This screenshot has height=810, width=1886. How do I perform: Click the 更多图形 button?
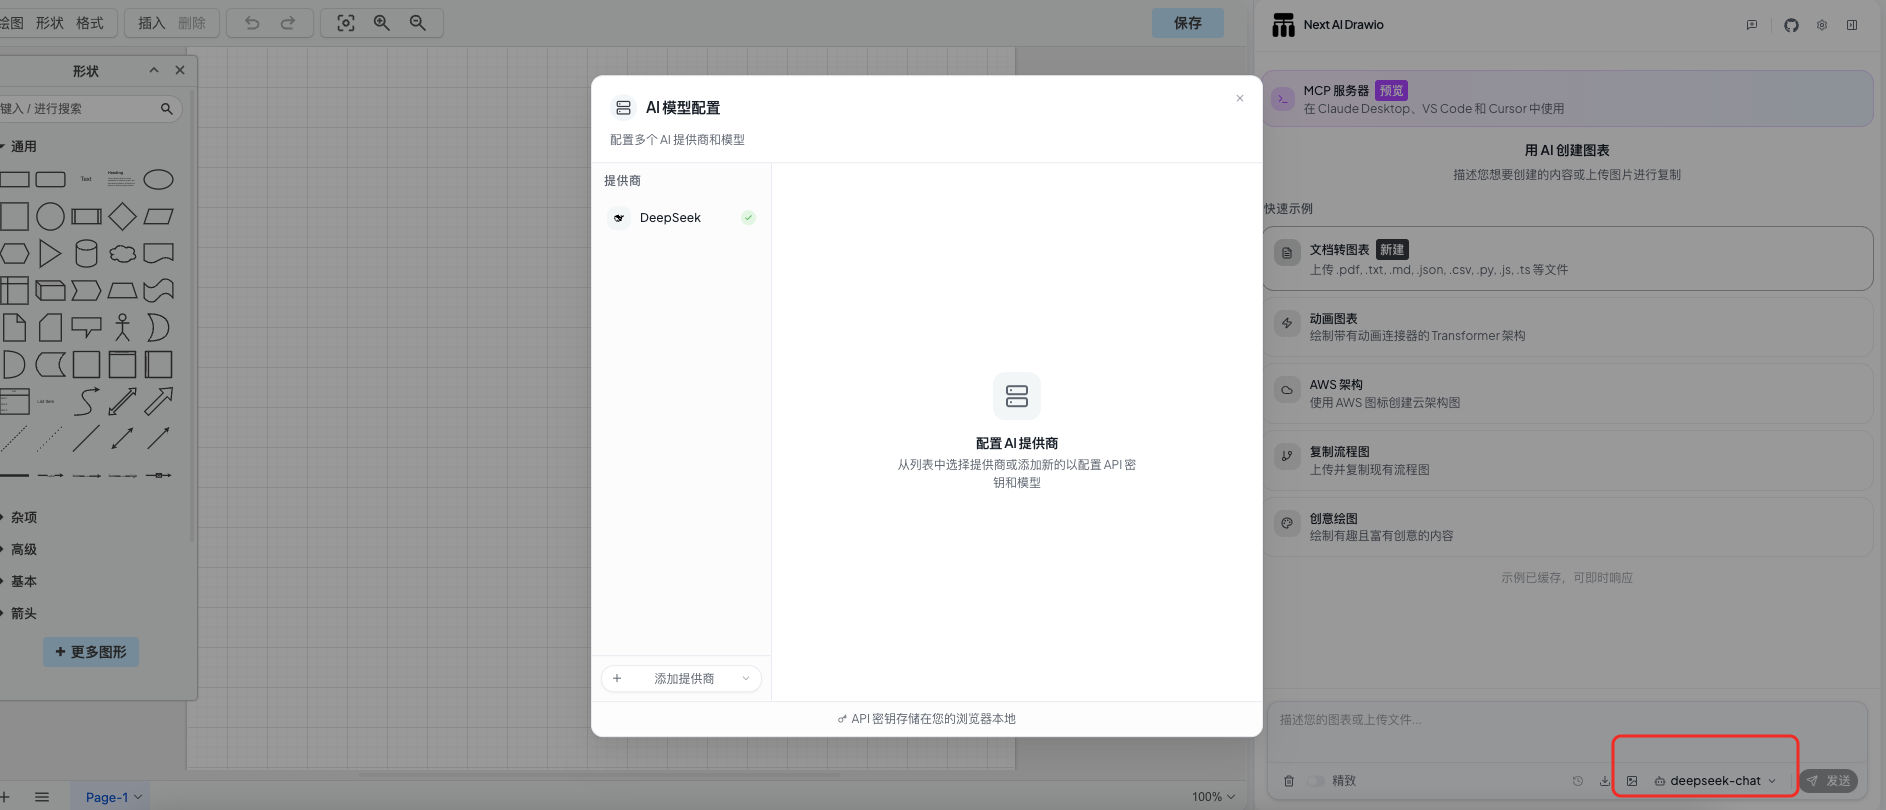91,652
